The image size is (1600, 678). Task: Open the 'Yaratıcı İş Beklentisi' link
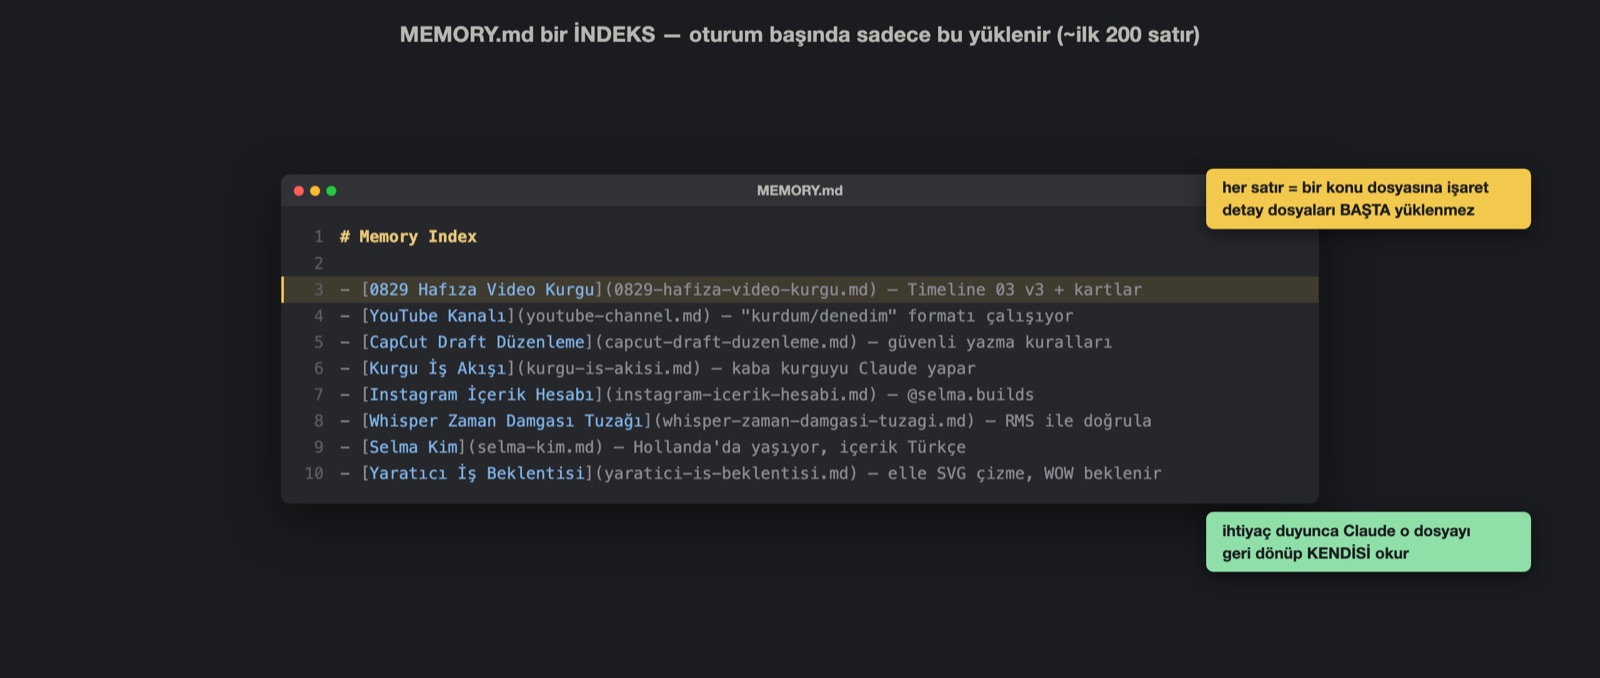pos(477,473)
